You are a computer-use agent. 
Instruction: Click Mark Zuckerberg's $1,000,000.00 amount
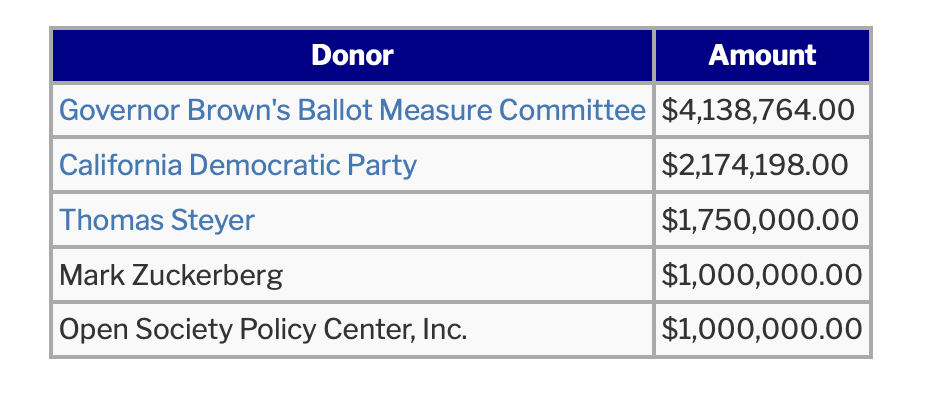[x=762, y=275]
